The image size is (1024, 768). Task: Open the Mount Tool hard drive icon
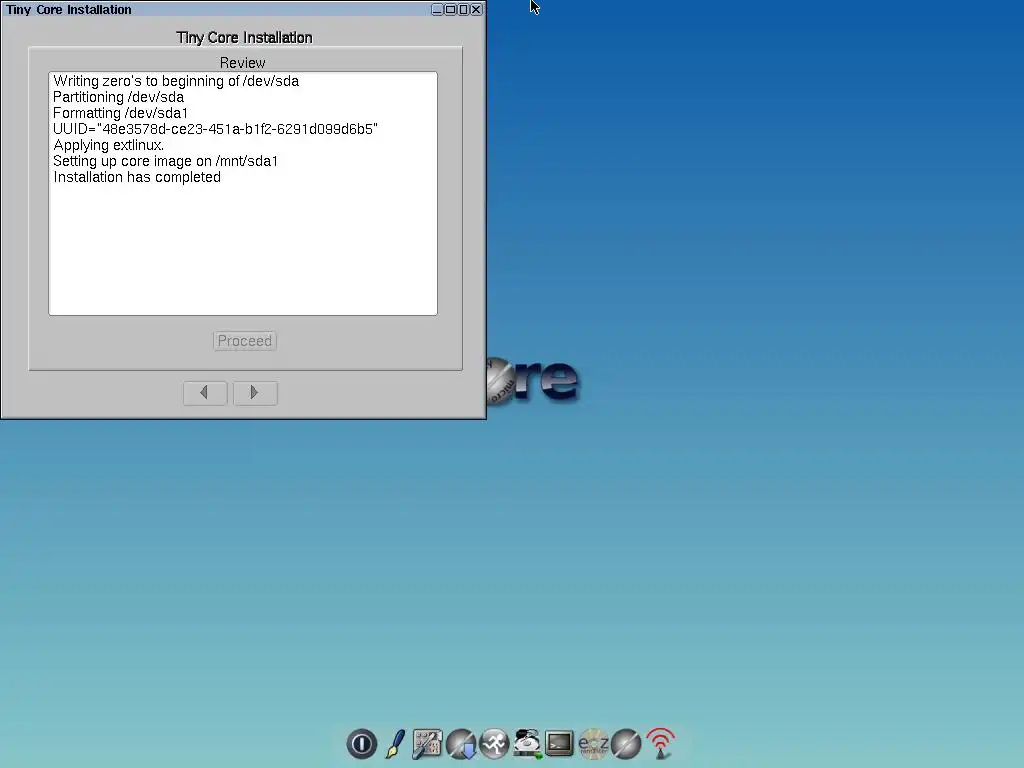[527, 744]
